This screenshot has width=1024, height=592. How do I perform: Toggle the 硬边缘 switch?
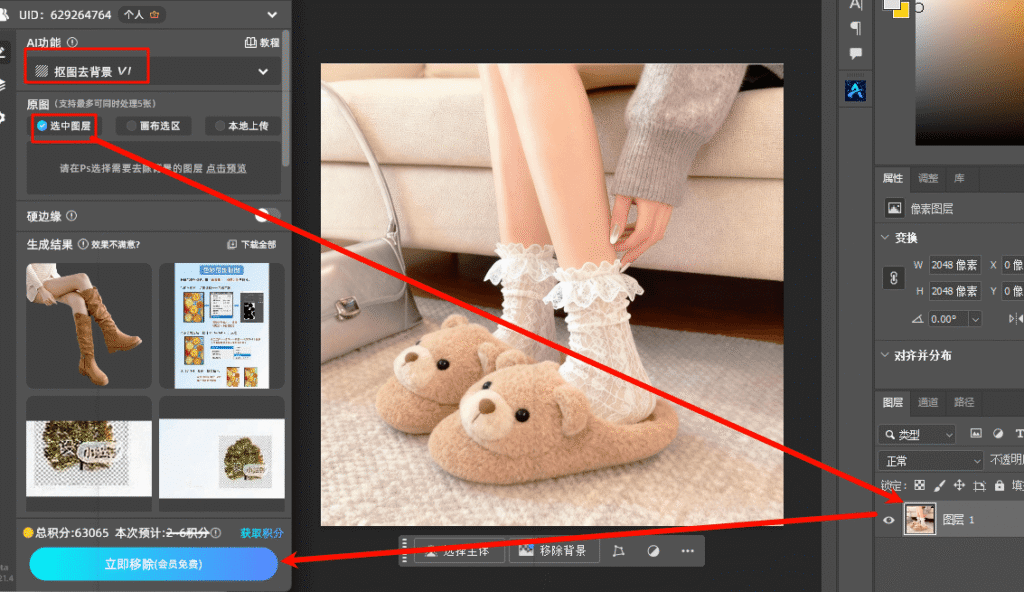pos(267,216)
